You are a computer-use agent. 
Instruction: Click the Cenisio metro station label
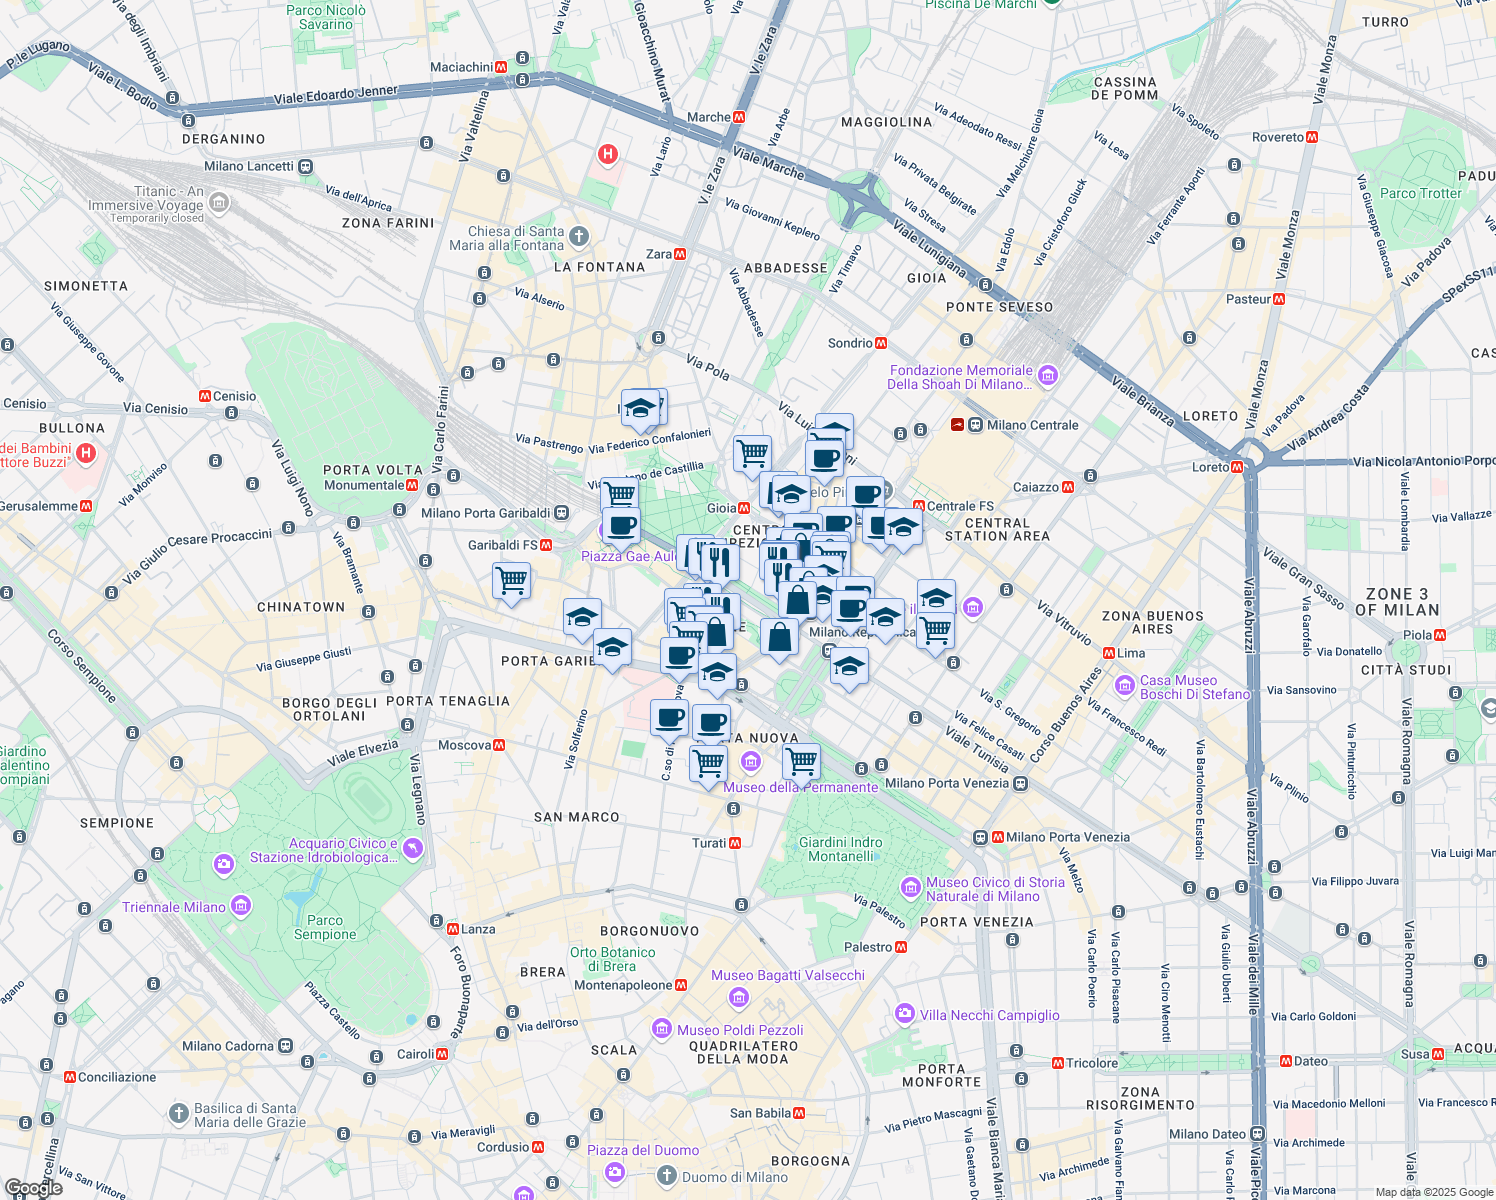pyautogui.click(x=235, y=396)
